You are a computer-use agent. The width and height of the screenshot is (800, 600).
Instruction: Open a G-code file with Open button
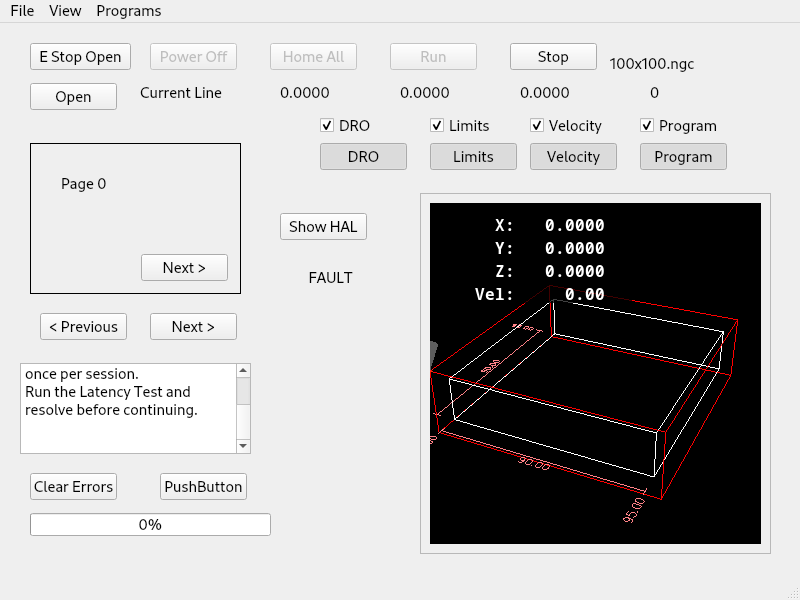(x=73, y=97)
